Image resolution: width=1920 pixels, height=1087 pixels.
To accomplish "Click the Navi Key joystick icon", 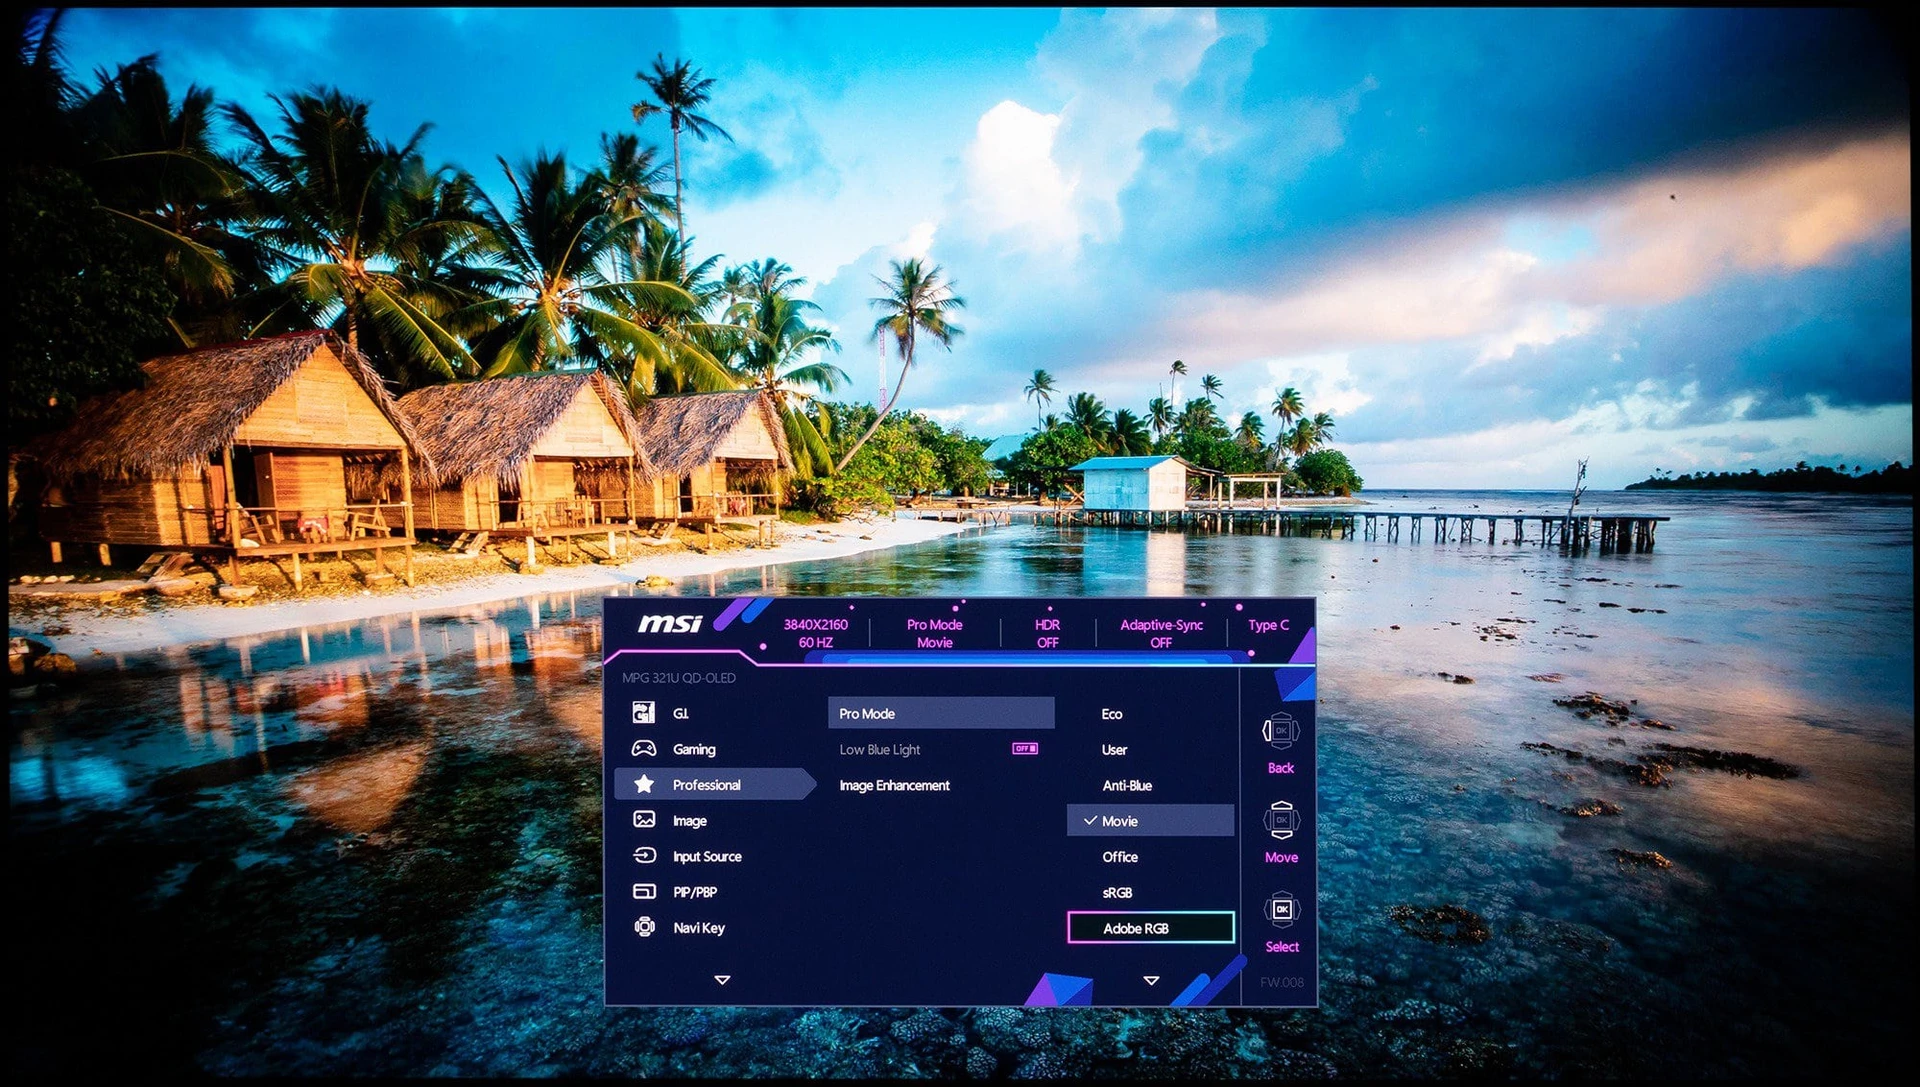I will pyautogui.click(x=644, y=927).
